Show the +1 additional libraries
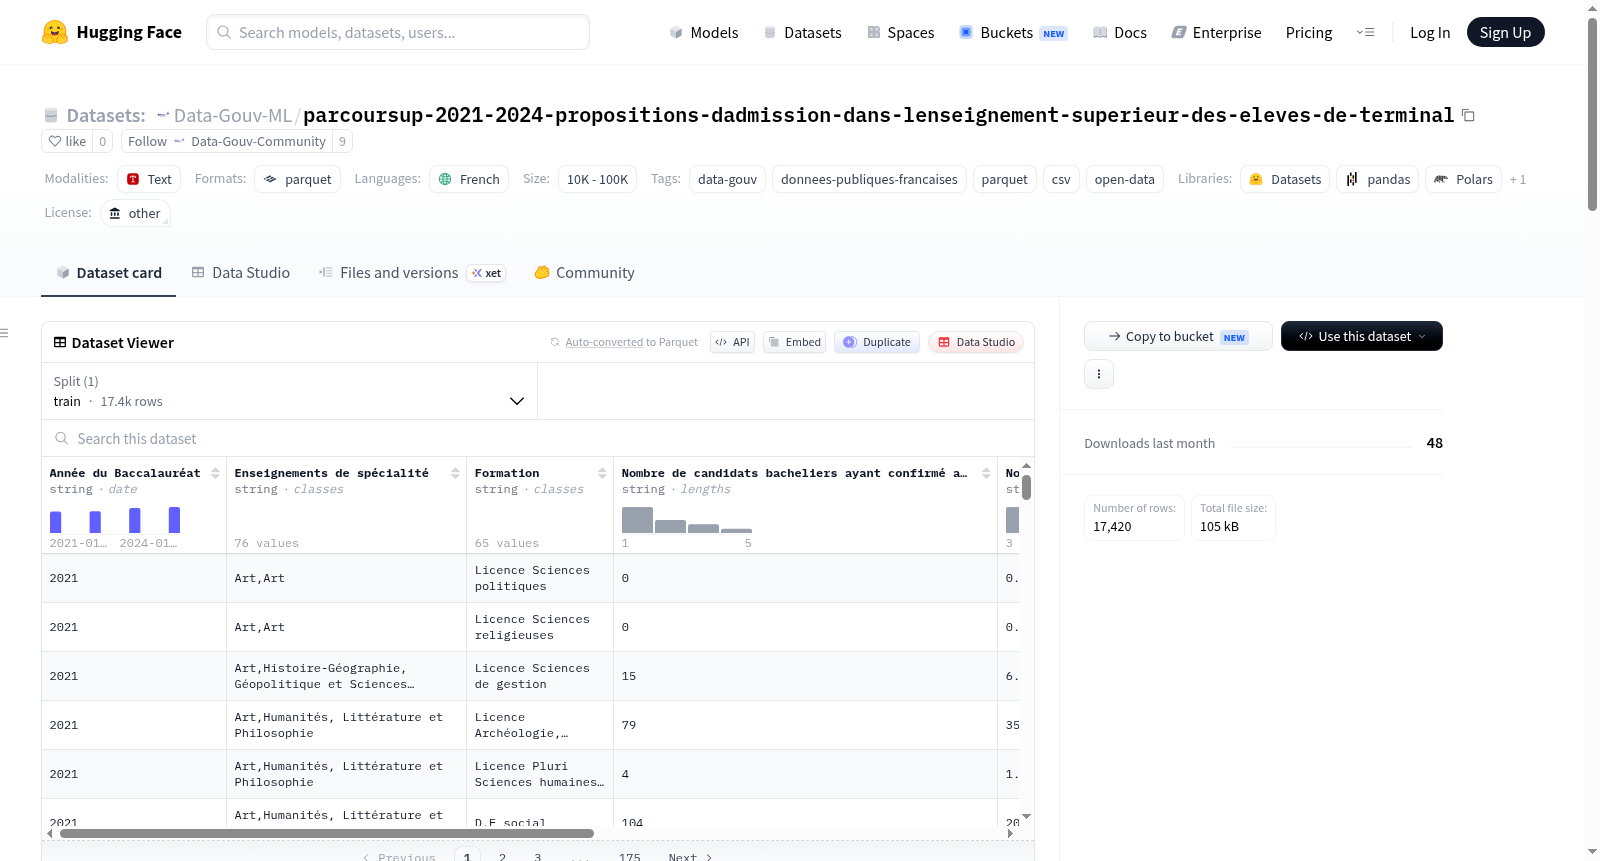Screen dimensions: 1600x861 1518,179
